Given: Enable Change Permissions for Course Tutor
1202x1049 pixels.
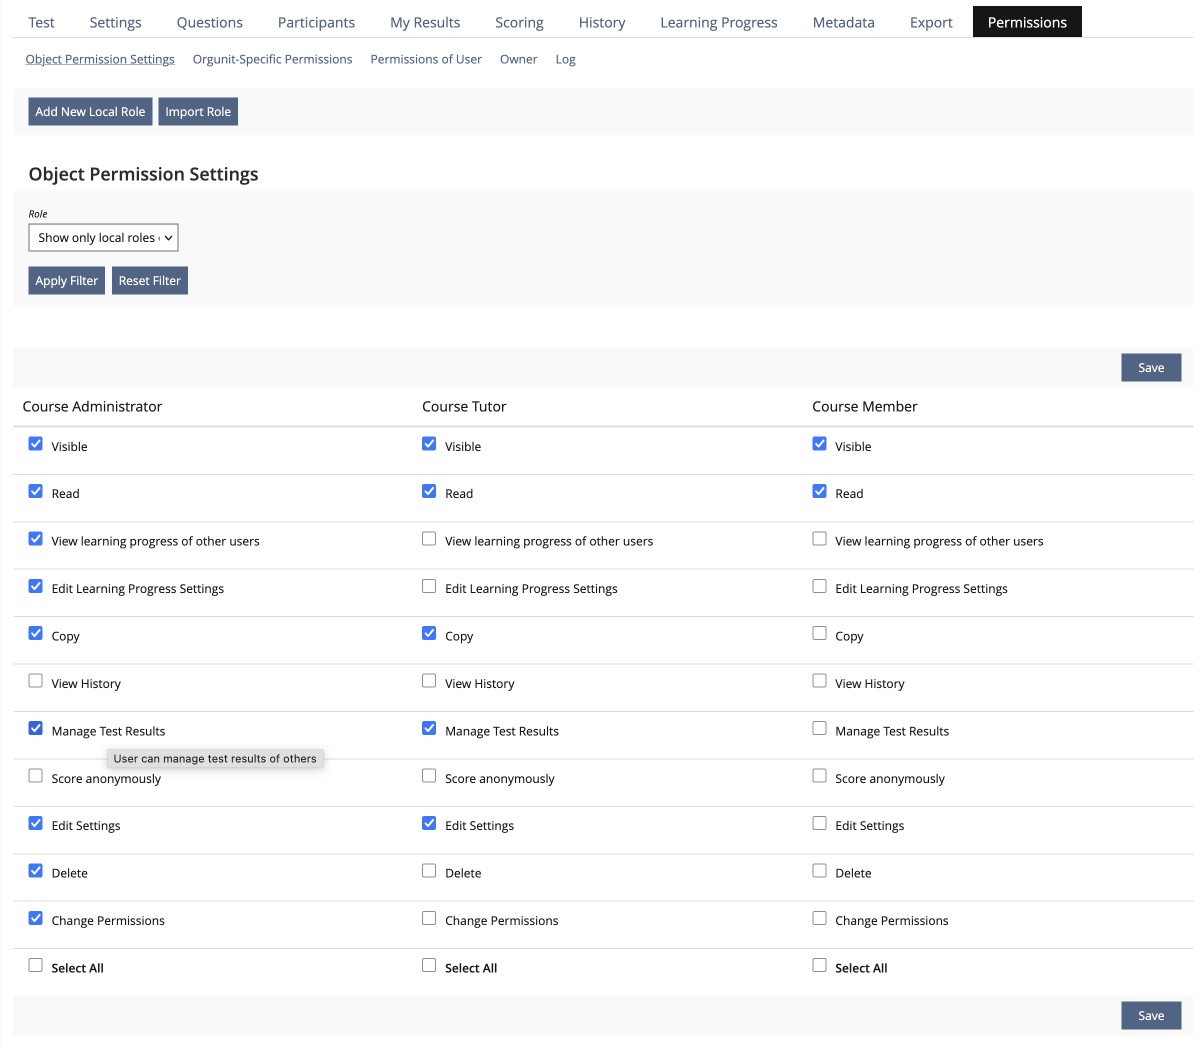Looking at the screenshot, I should 429,918.
